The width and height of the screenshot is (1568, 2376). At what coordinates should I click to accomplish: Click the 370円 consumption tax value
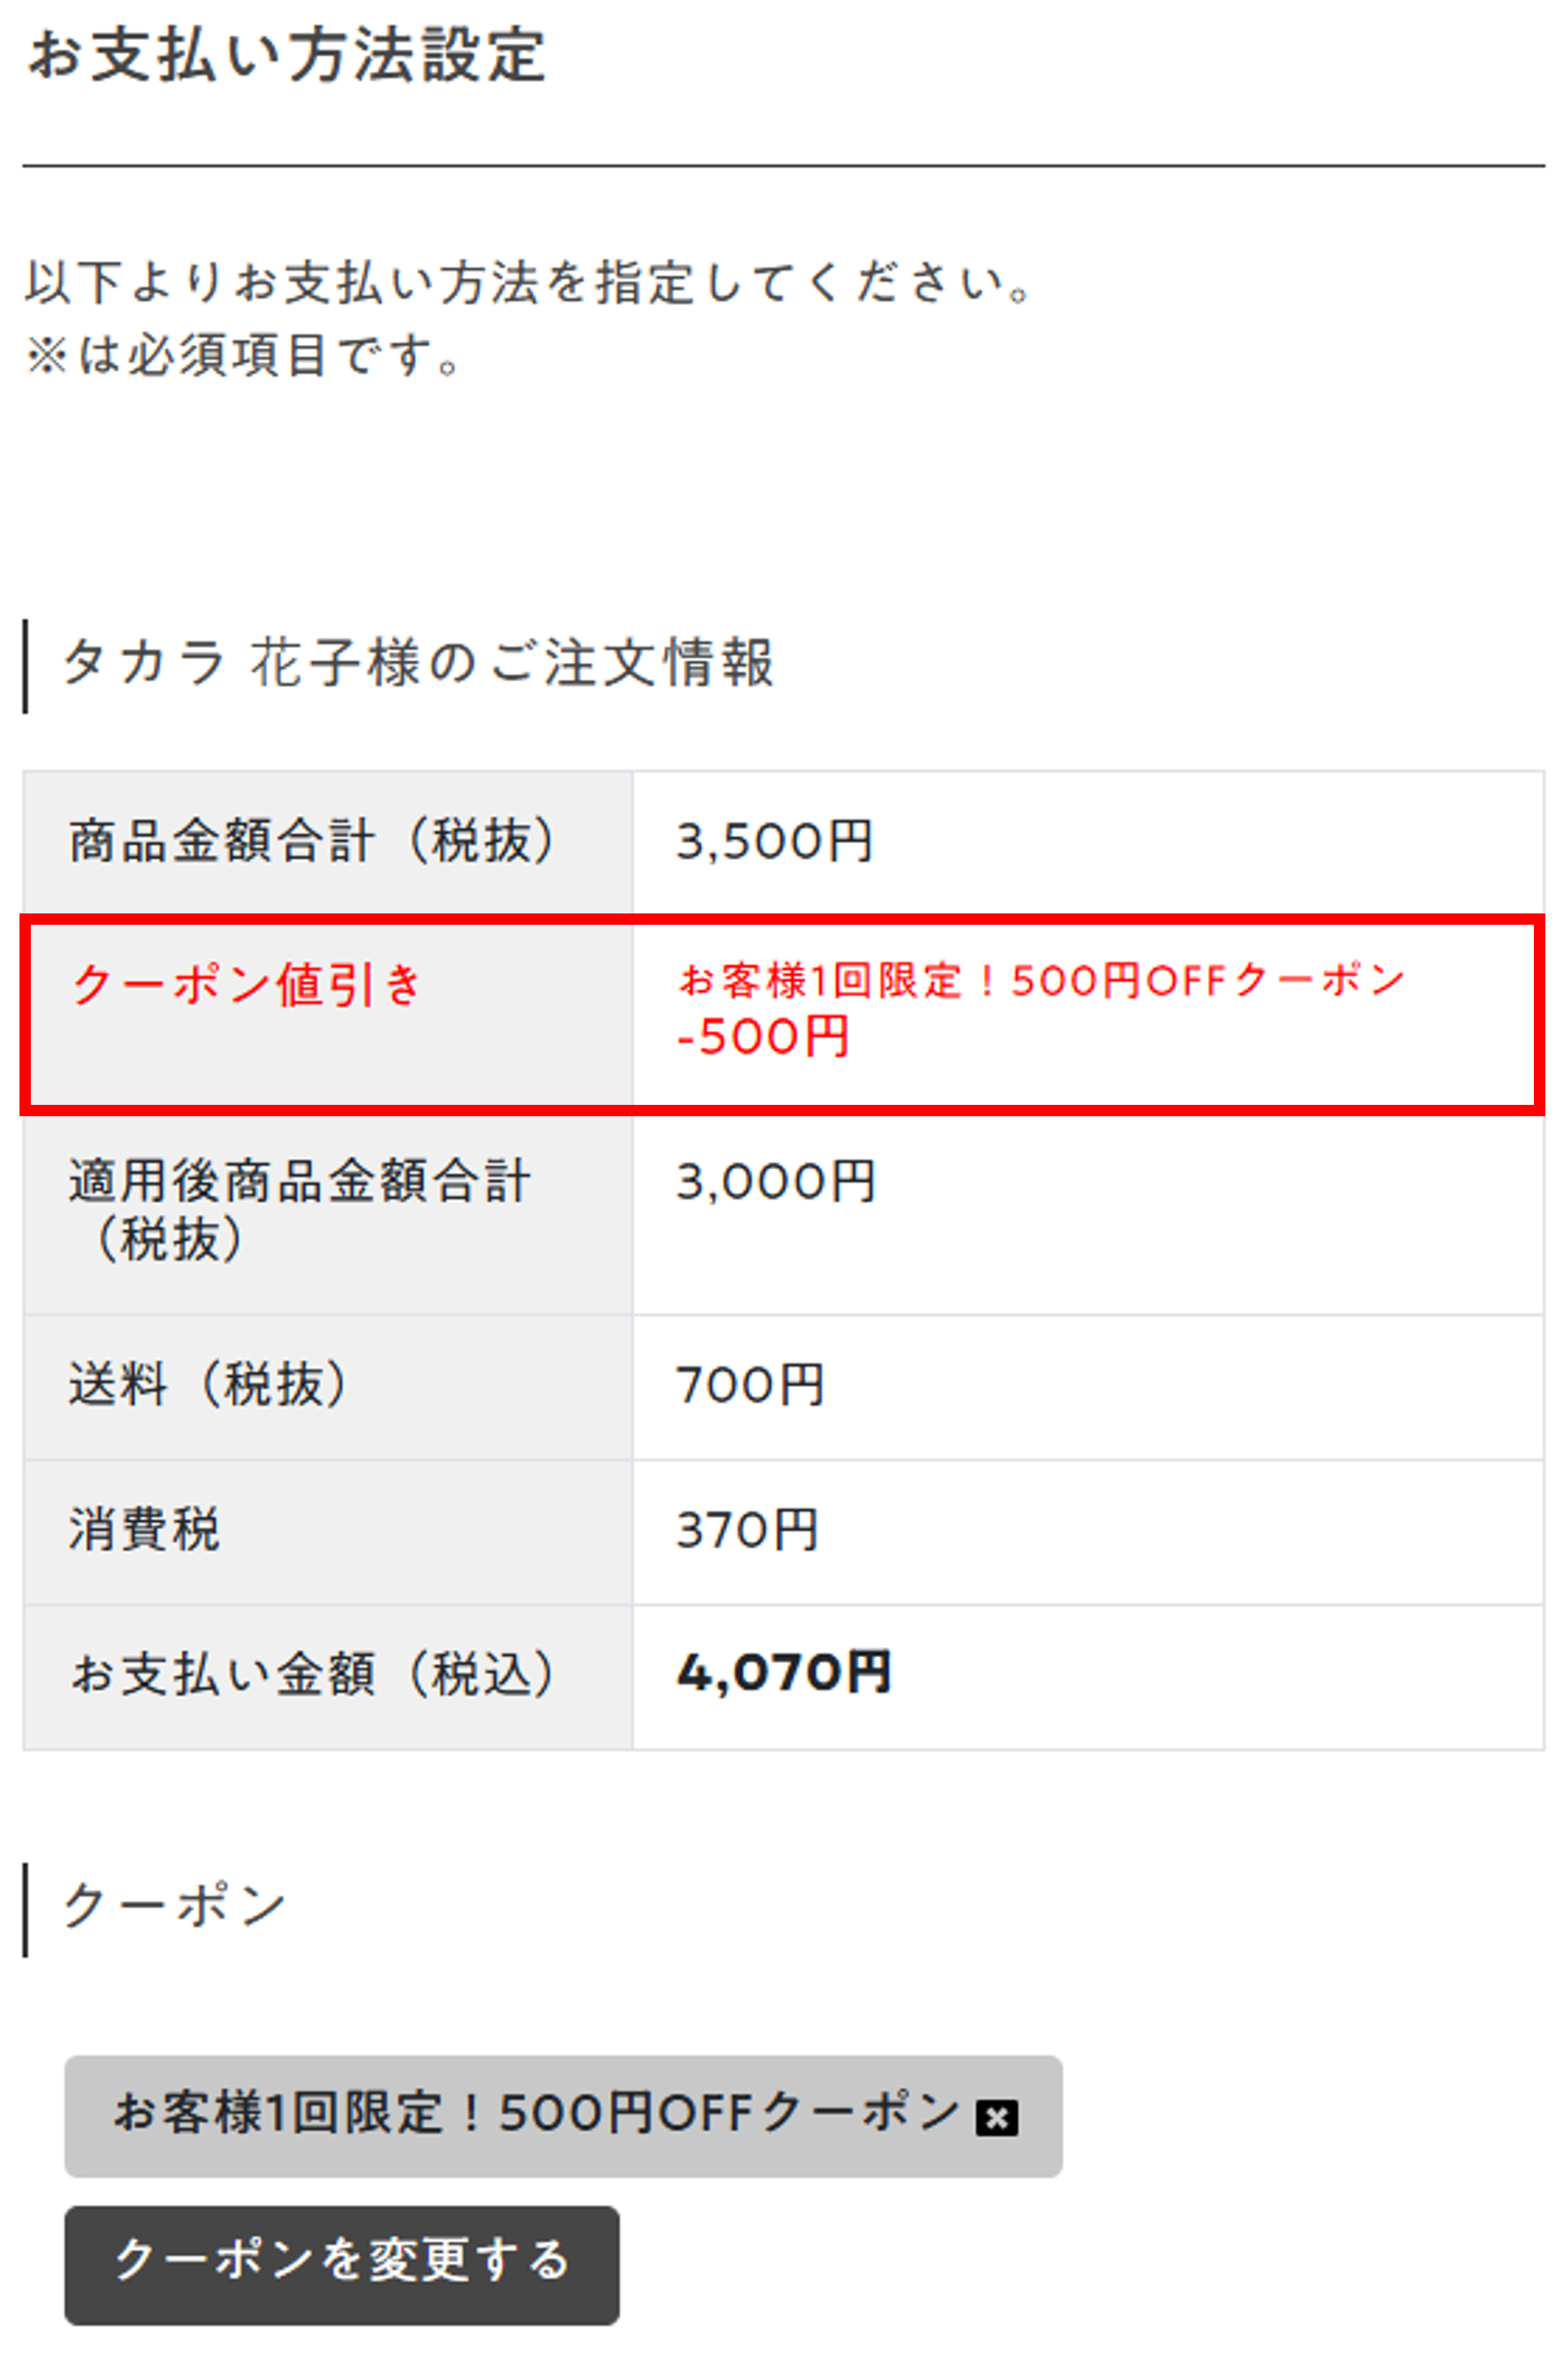click(747, 1530)
